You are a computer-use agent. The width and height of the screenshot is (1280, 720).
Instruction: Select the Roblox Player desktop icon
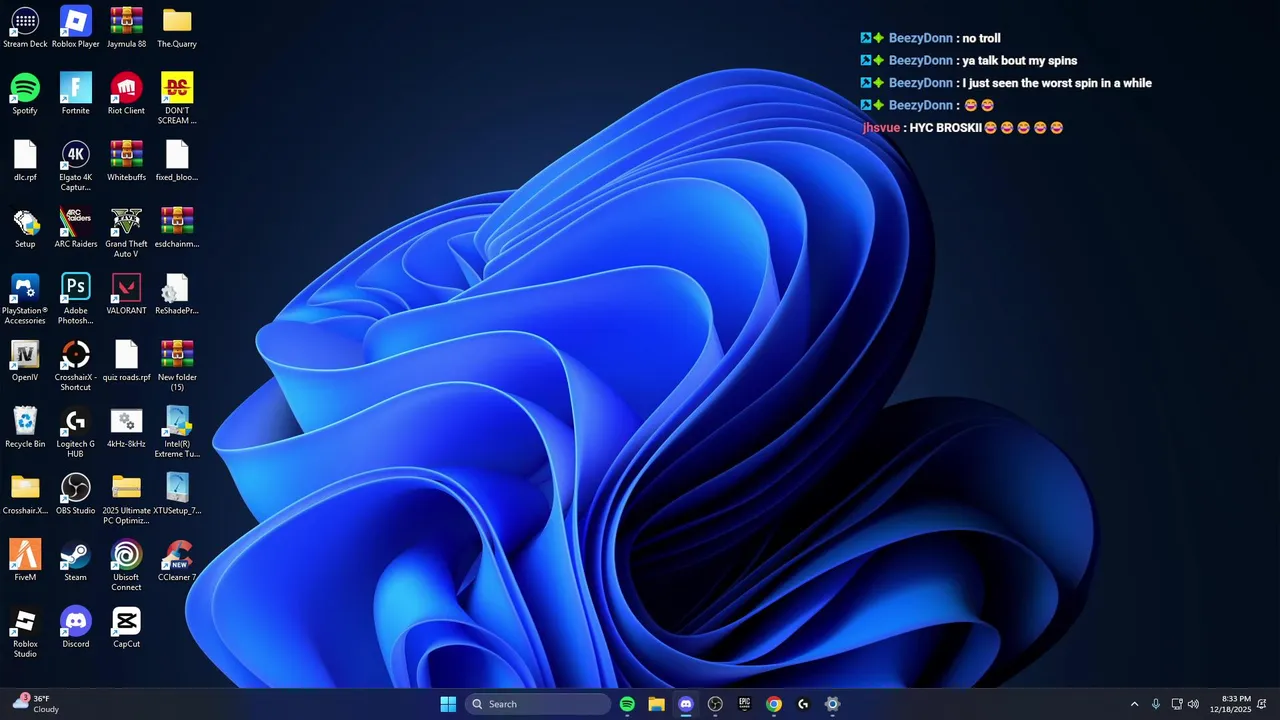pyautogui.click(x=76, y=27)
